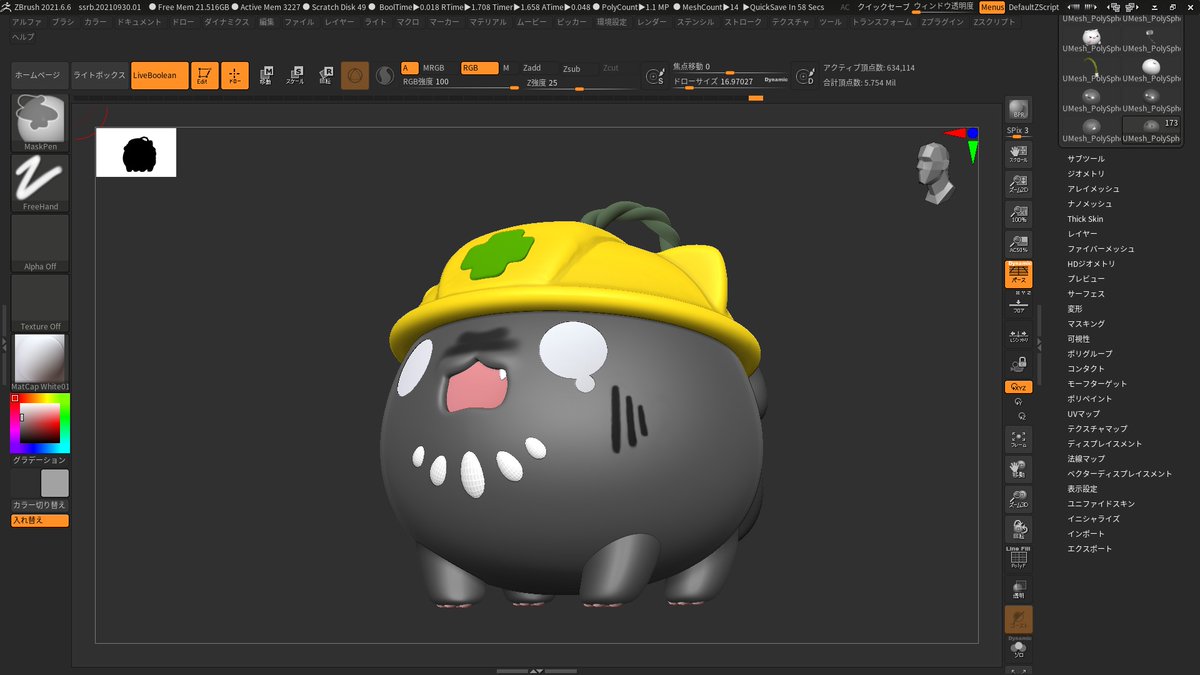This screenshot has width=1200, height=675.
Task: Open the FreeHand stroke selector
Action: coord(40,183)
